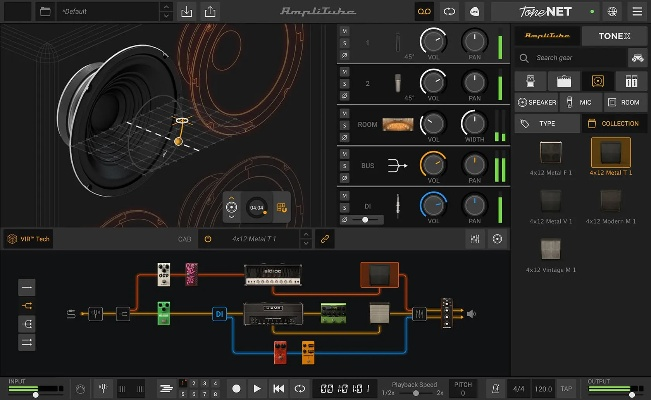This screenshot has height=400, width=651.
Task: Select the amp gear category icon
Action: [564, 80]
